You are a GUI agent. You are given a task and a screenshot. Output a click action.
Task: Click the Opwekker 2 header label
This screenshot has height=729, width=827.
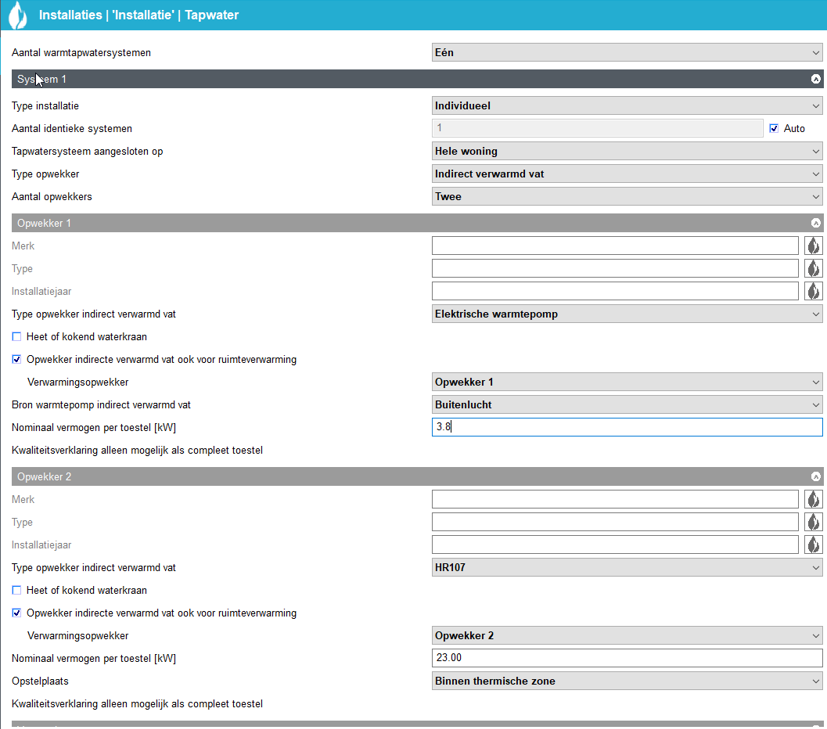click(x=44, y=477)
